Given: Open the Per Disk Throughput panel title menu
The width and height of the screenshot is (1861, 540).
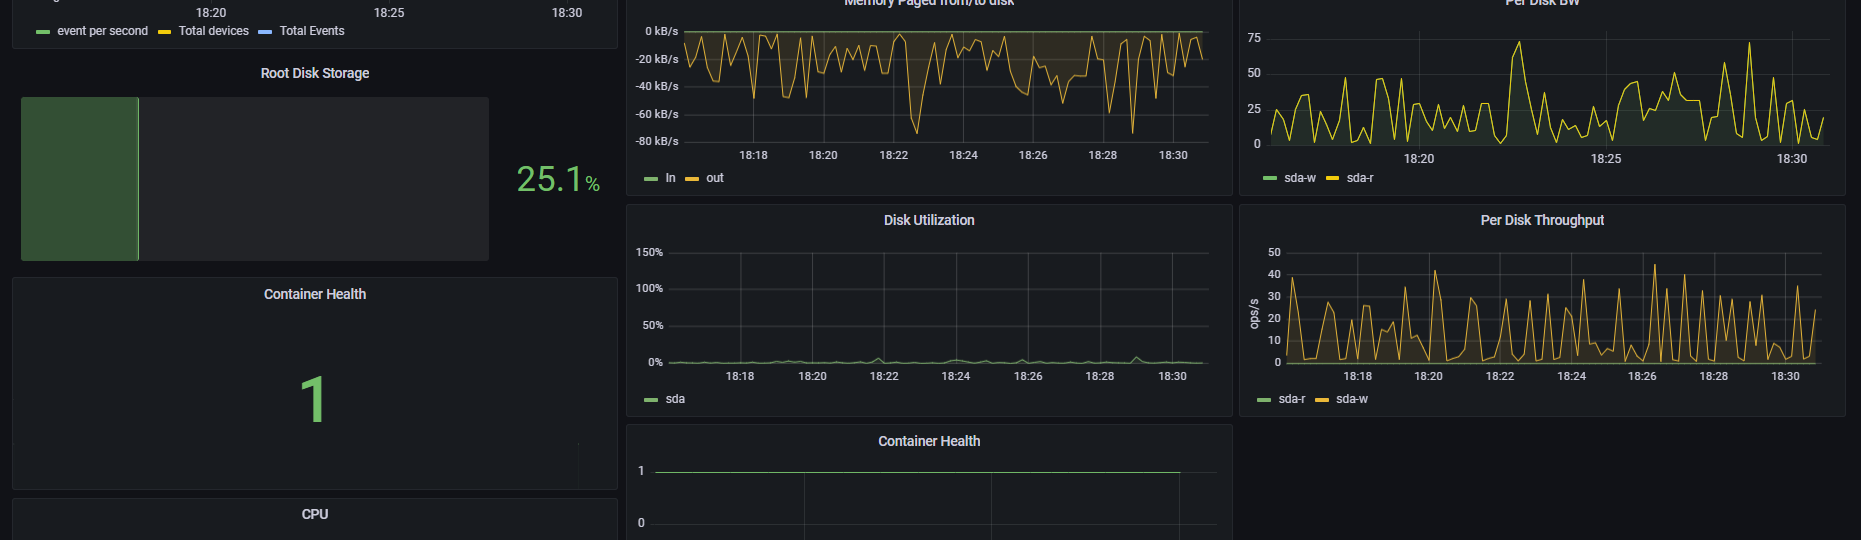Looking at the screenshot, I should pyautogui.click(x=1541, y=220).
